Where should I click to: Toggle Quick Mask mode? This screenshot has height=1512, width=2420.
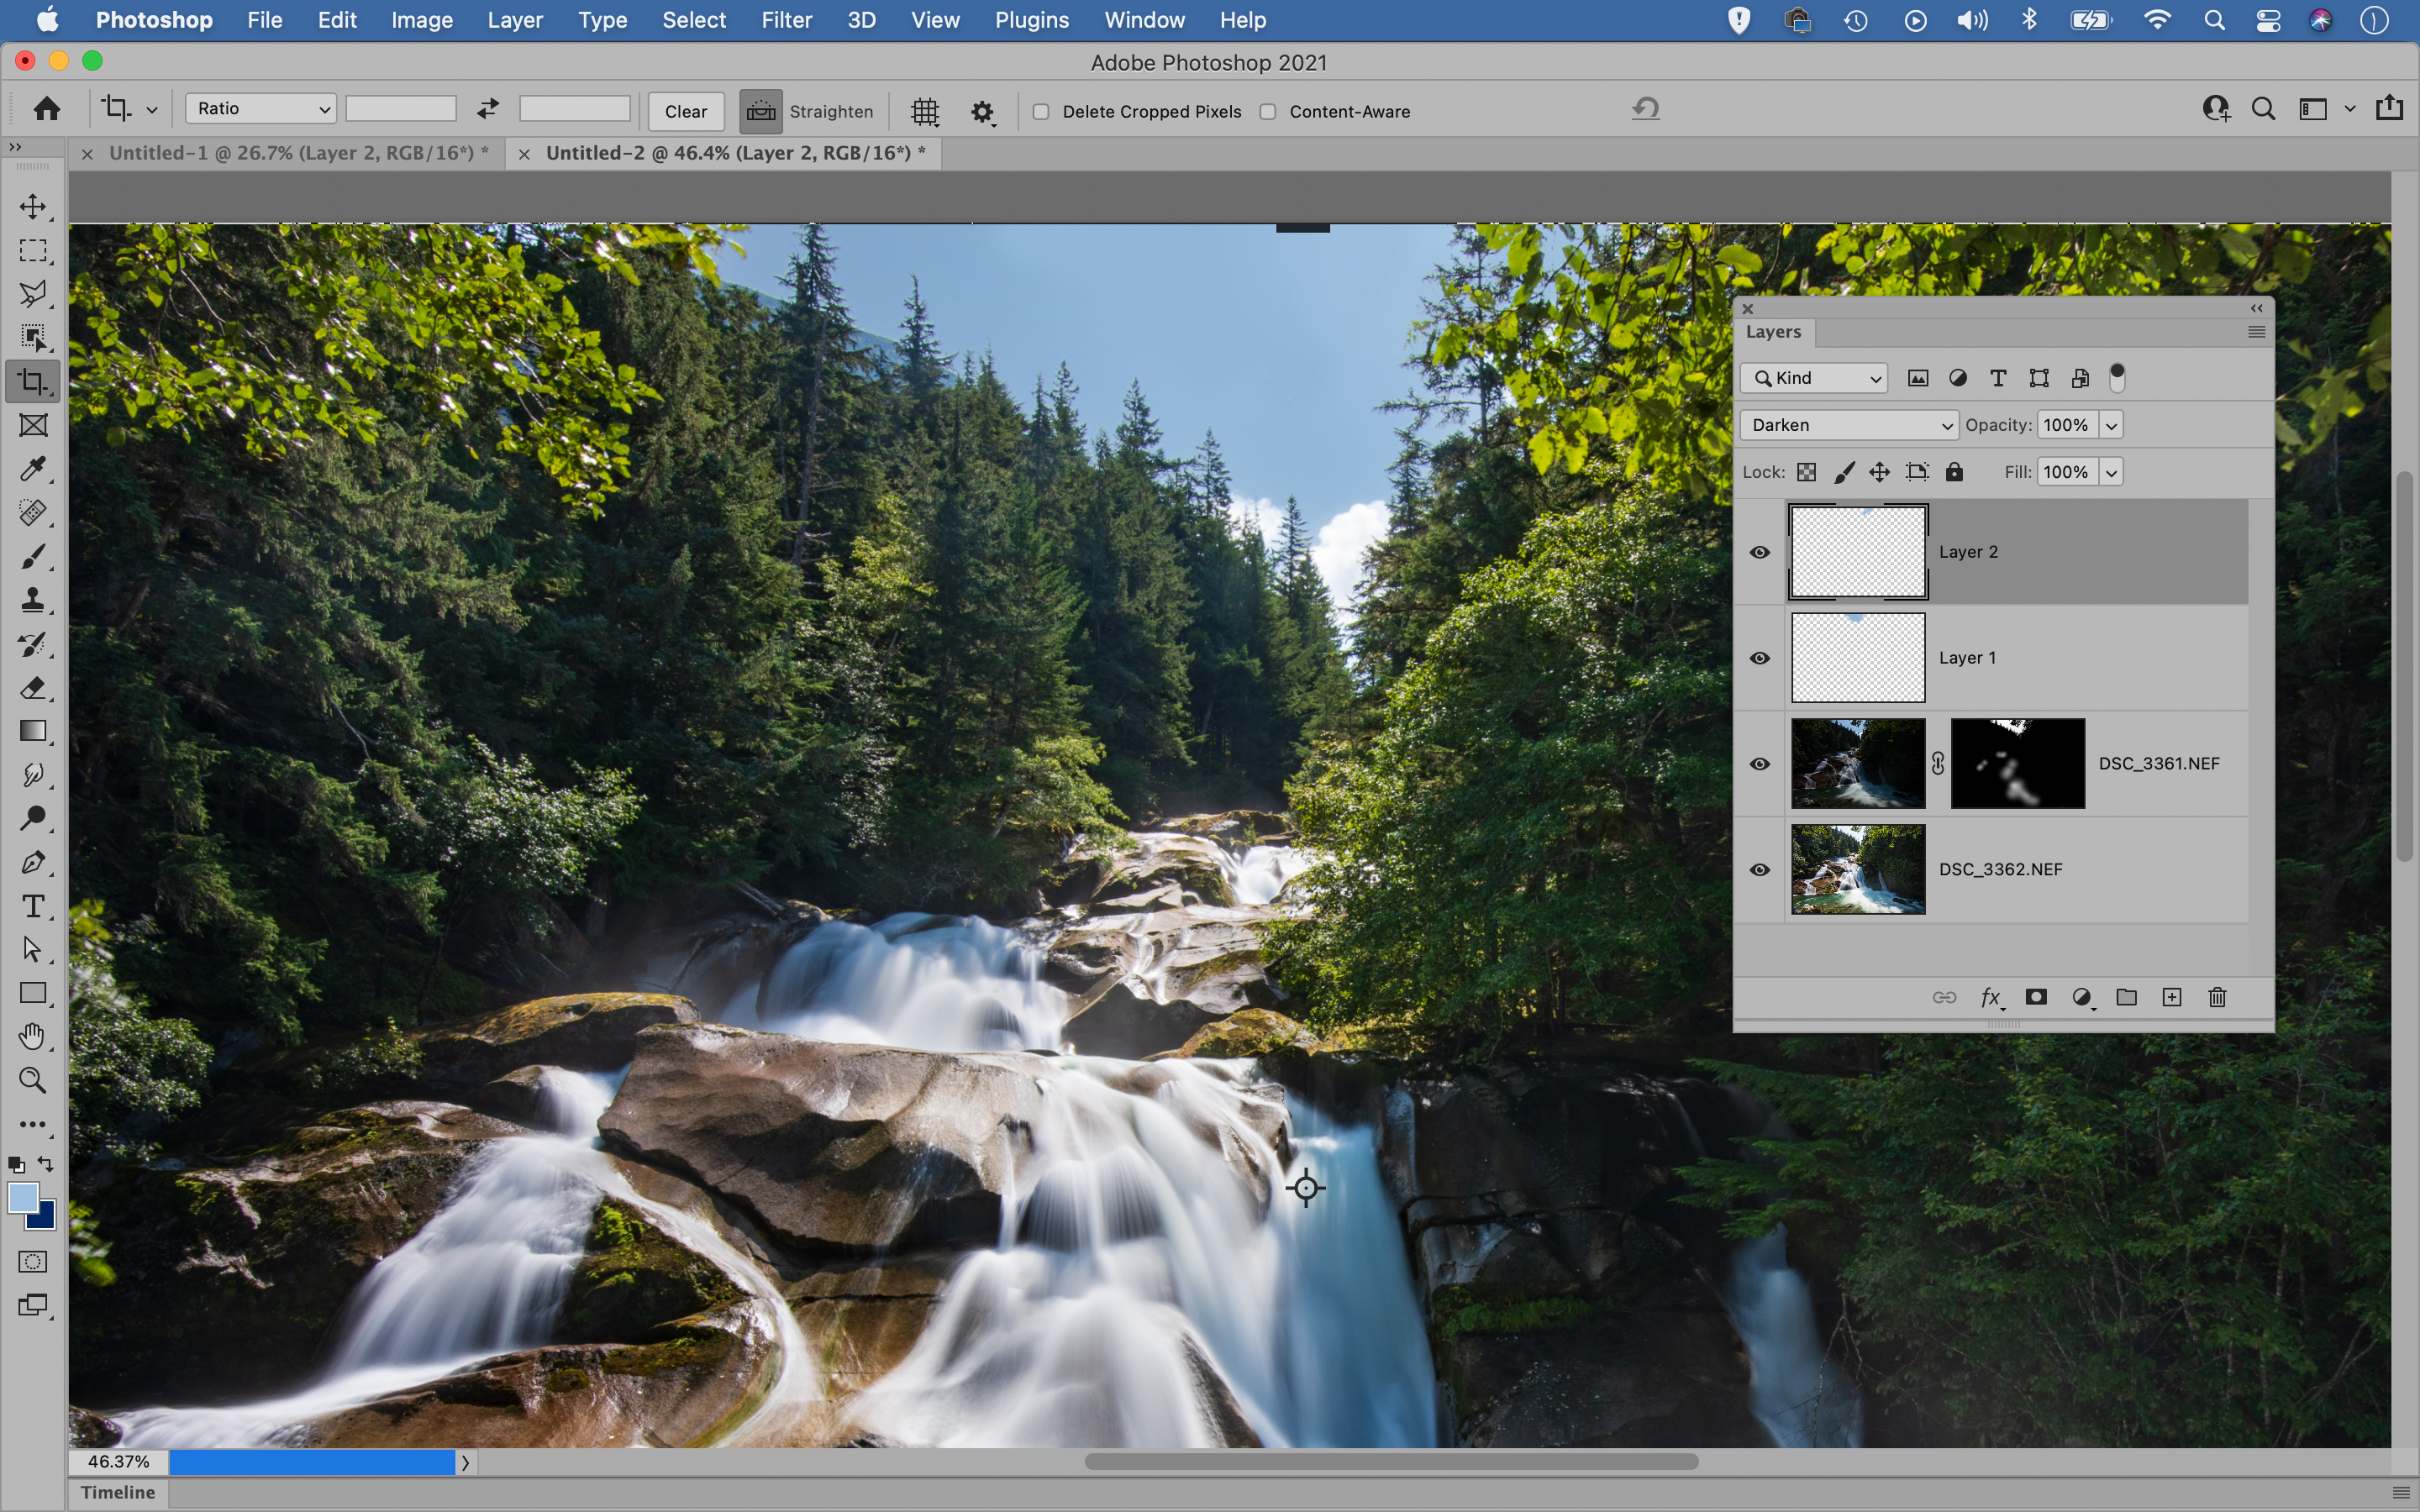pos(33,1262)
